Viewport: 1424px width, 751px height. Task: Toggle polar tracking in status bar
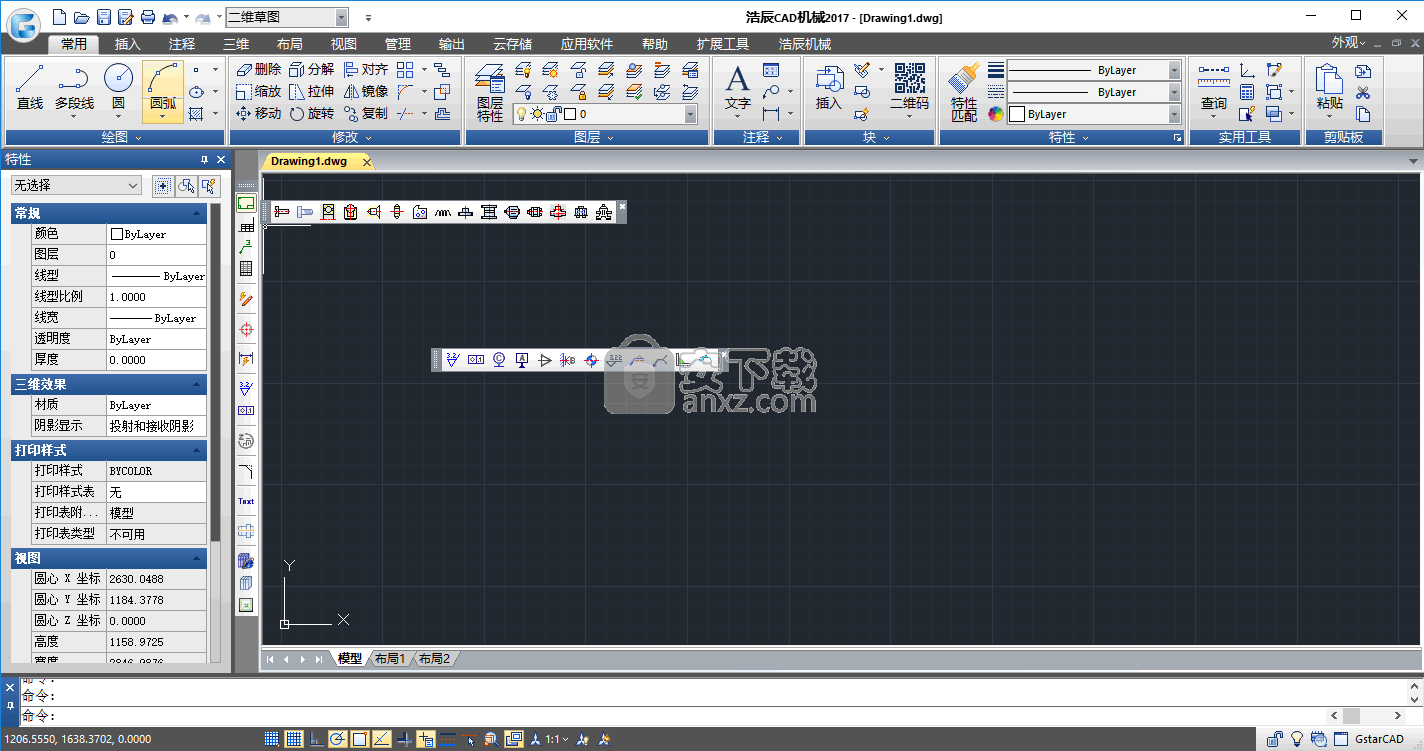pos(338,739)
